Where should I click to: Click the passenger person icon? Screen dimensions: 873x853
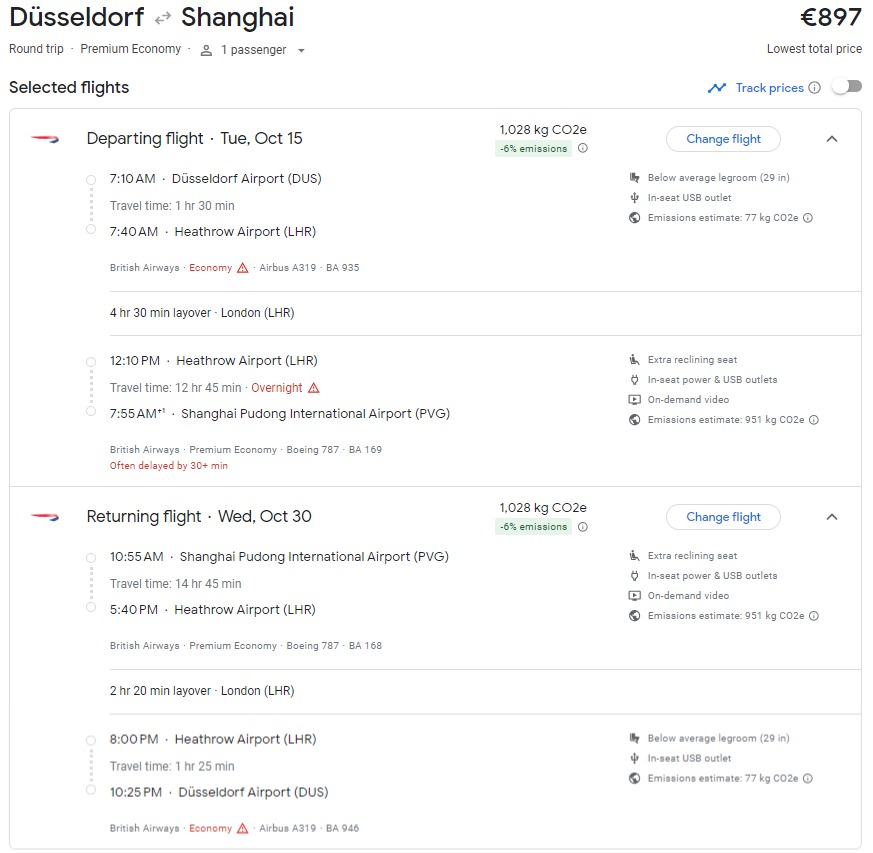206,50
